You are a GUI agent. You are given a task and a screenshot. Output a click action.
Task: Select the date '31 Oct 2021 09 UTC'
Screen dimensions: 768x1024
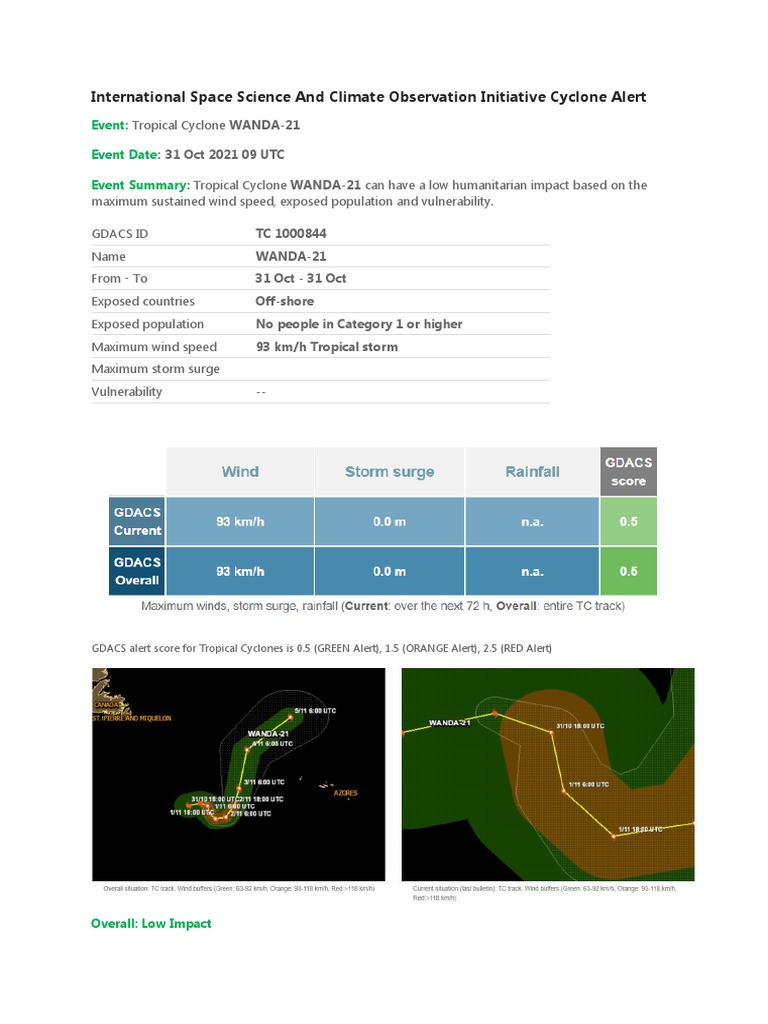point(225,154)
